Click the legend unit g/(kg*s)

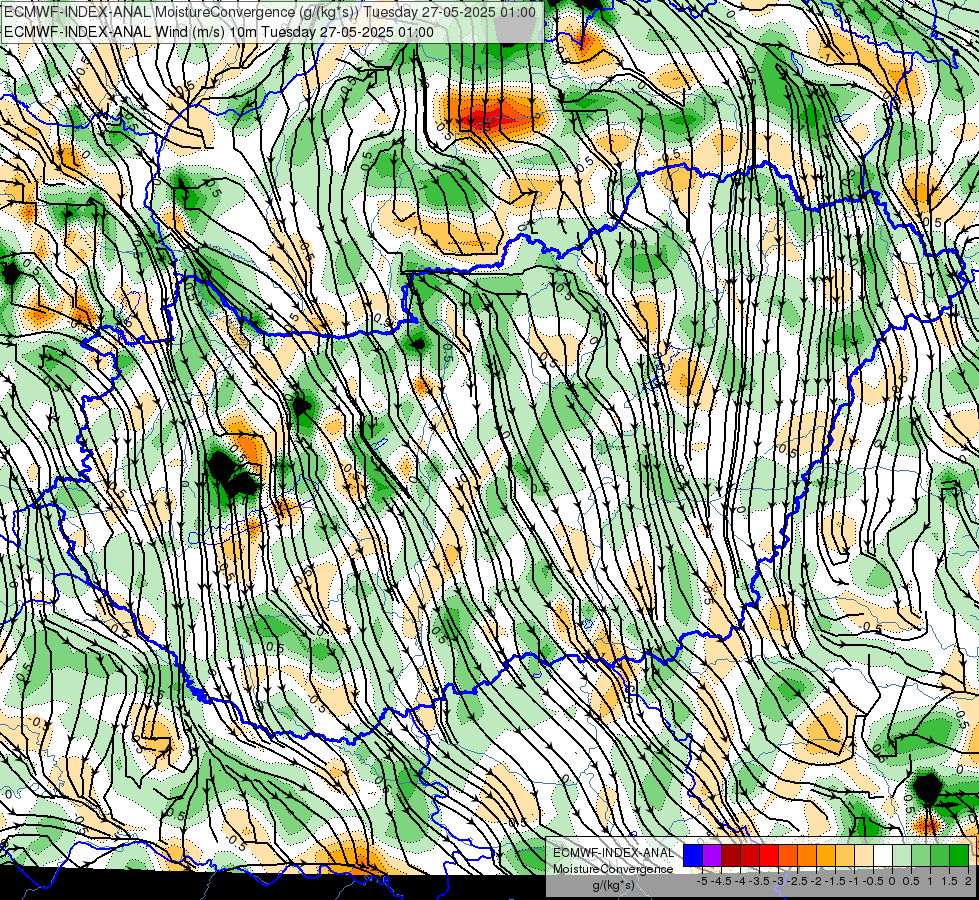point(613,885)
